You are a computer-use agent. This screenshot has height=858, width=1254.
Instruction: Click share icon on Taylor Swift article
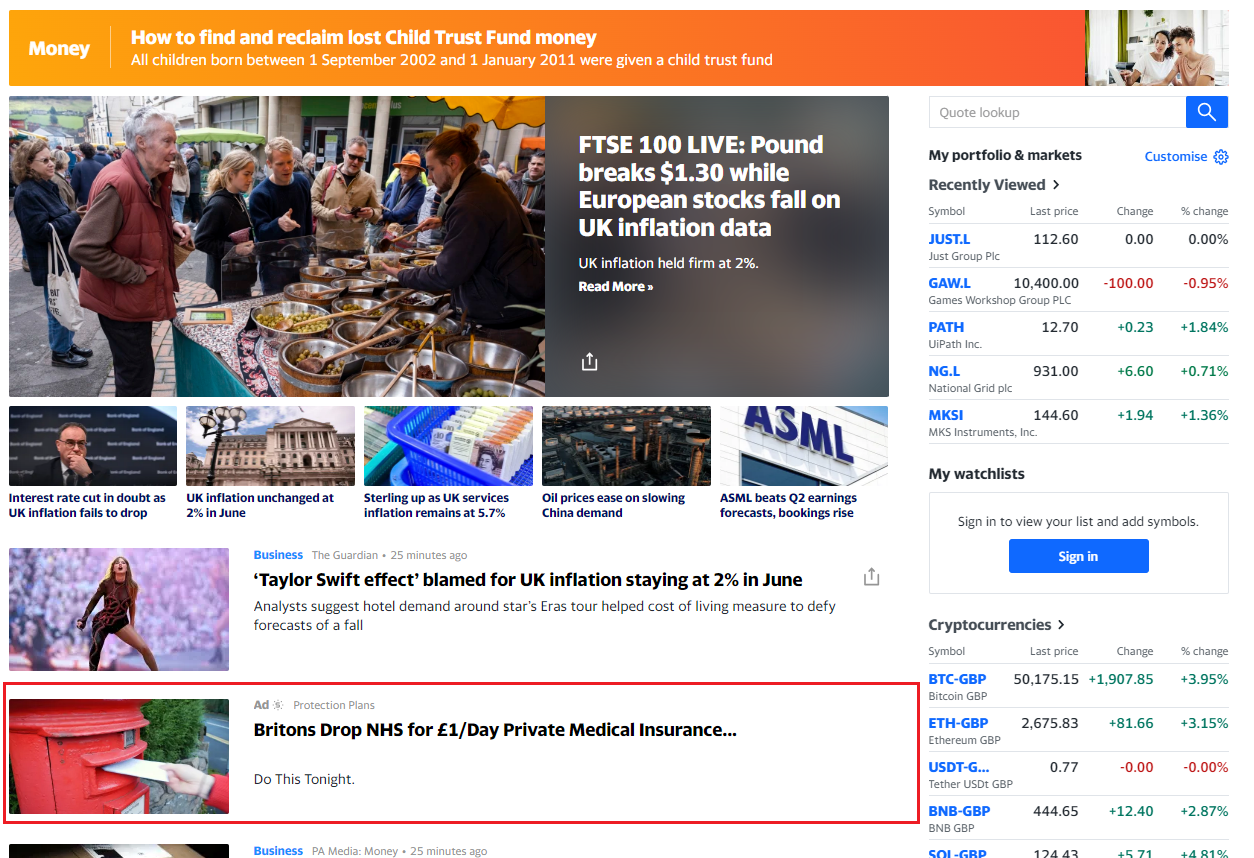point(871,577)
